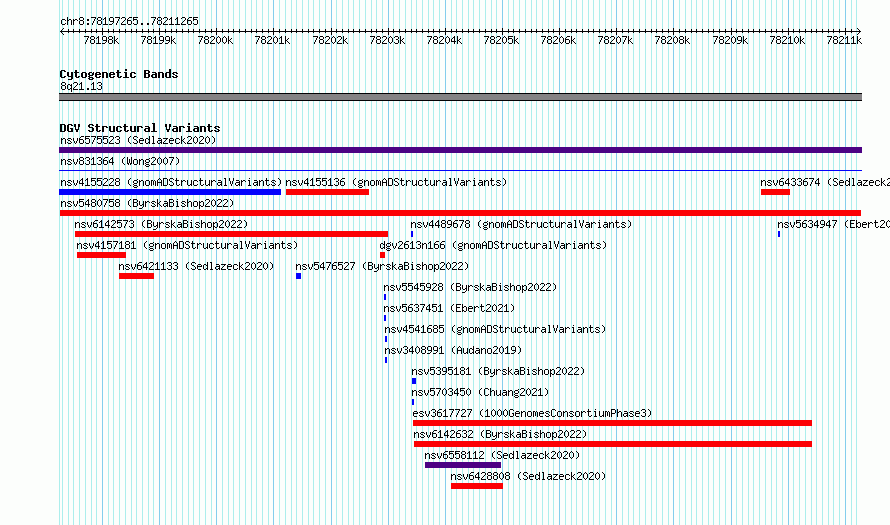The height and width of the screenshot is (525, 890).
Task: Click the 78210k ruler position
Action: (787, 40)
